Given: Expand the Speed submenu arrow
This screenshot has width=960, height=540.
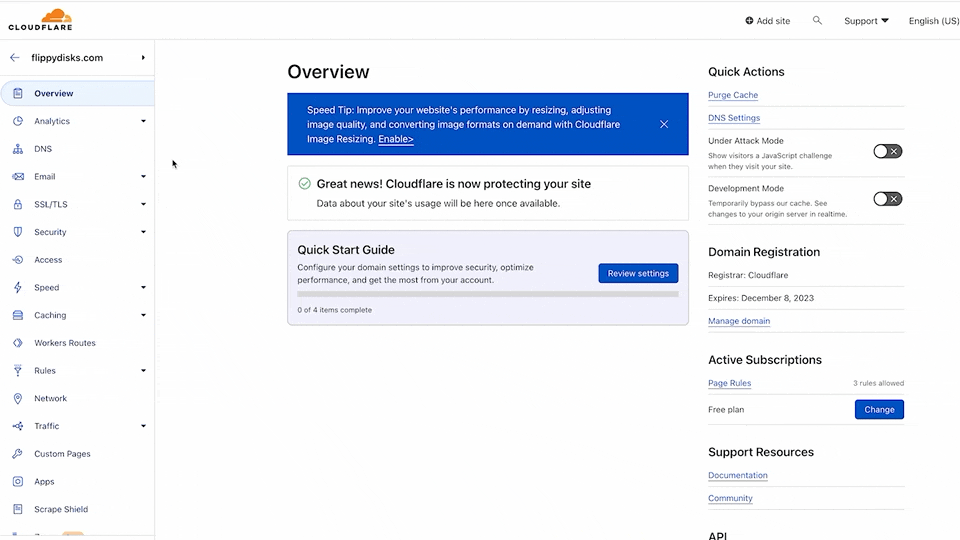Looking at the screenshot, I should tap(143, 287).
